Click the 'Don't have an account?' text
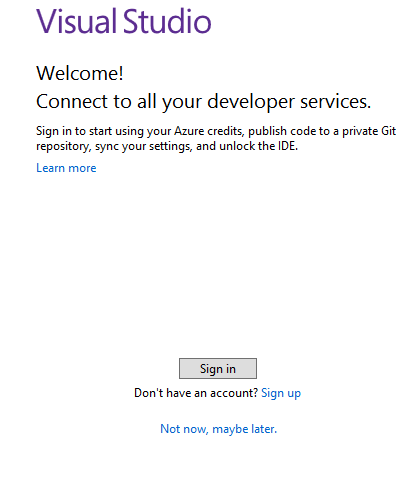This screenshot has width=405, height=482. coord(196,393)
